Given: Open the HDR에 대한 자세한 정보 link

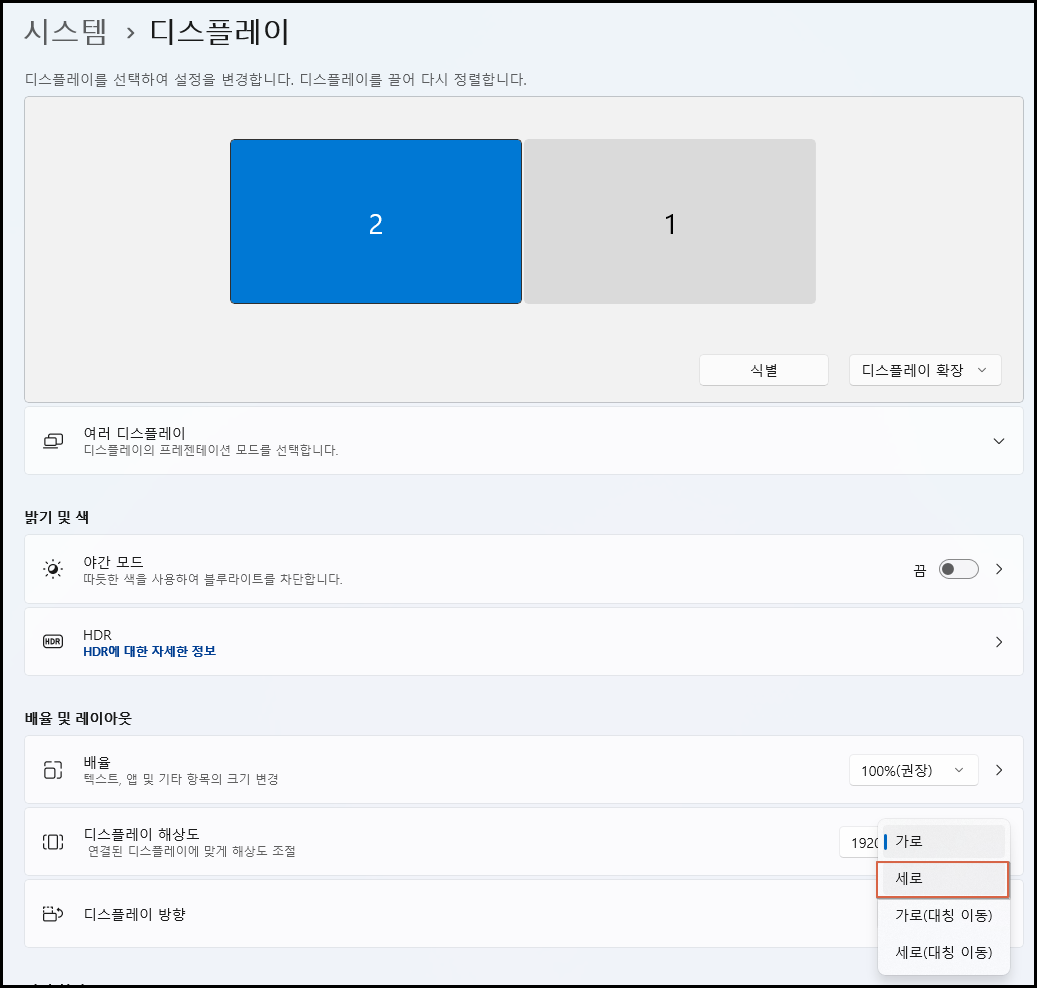Looking at the screenshot, I should [149, 651].
